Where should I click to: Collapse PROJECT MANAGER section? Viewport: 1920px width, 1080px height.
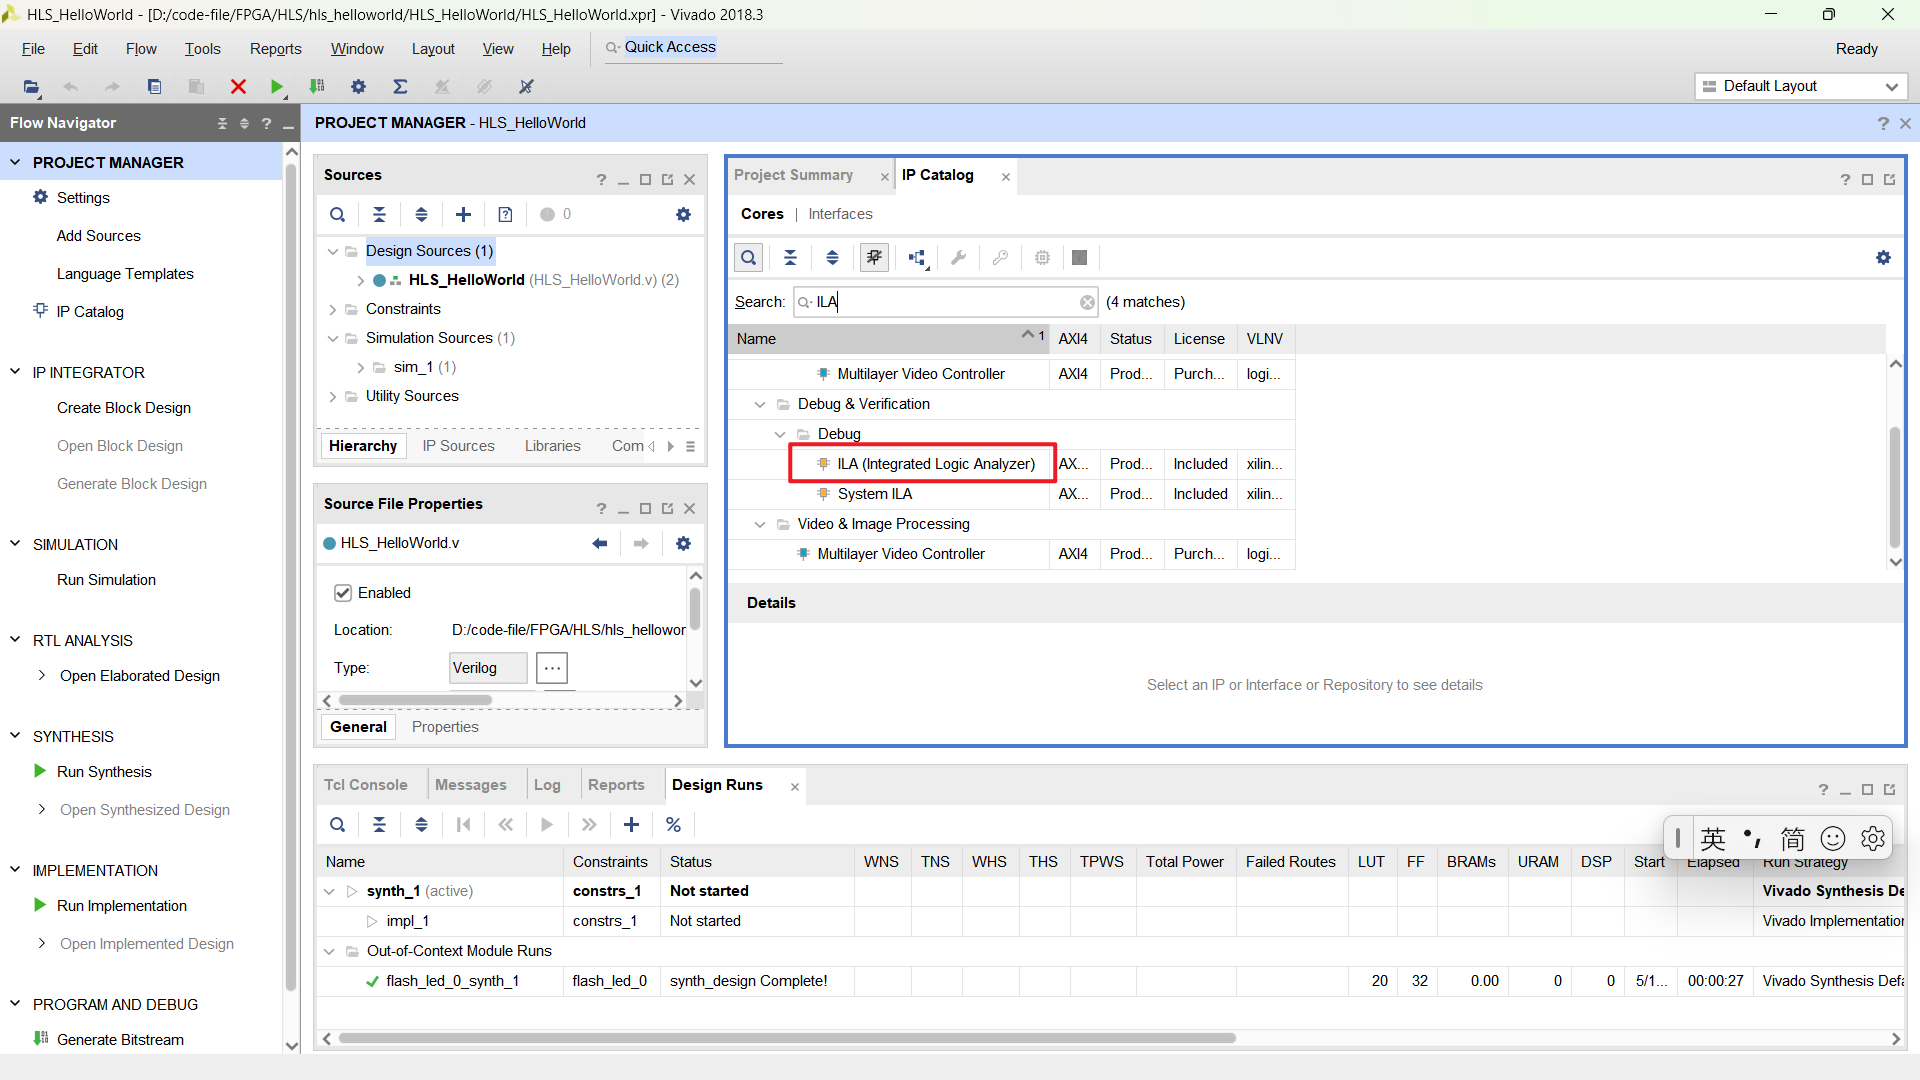point(15,162)
